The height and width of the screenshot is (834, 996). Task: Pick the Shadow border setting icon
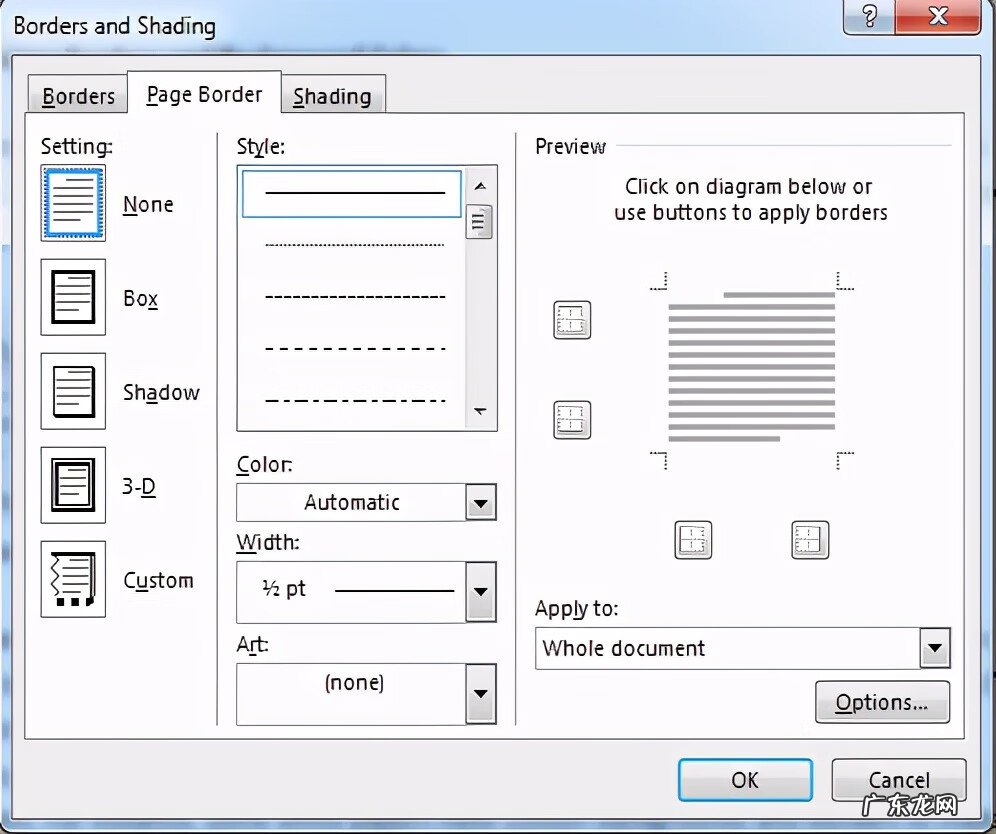73,391
